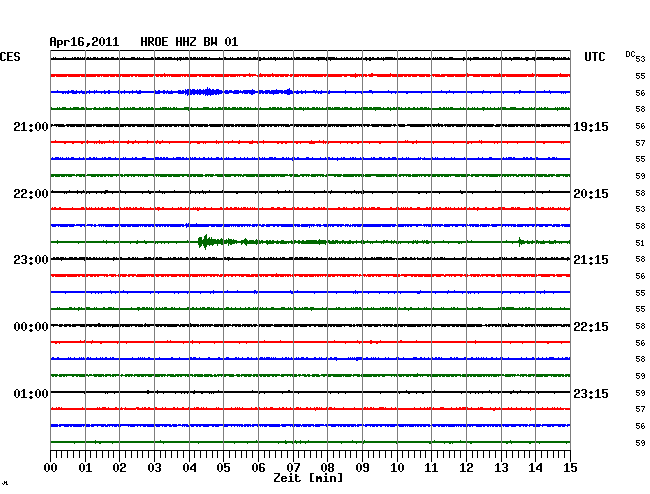Click the 22:00 local time label
Screen dimensions: 650x494
[31, 194]
